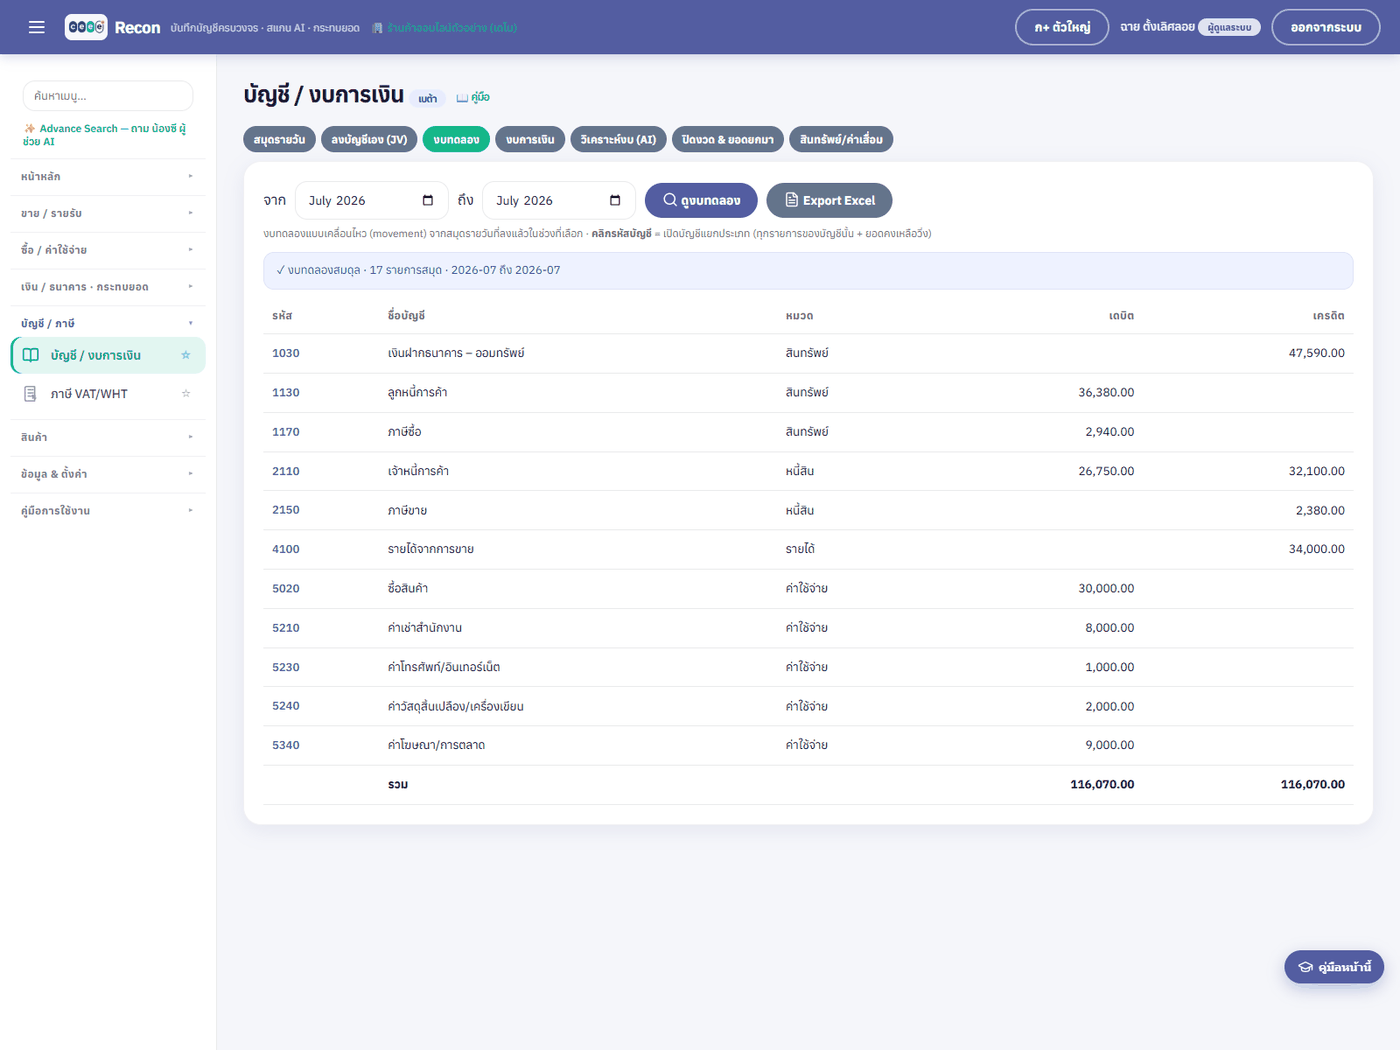Open the calendar picker in the ถึง date field
The width and height of the screenshot is (1400, 1050).
pos(615,201)
